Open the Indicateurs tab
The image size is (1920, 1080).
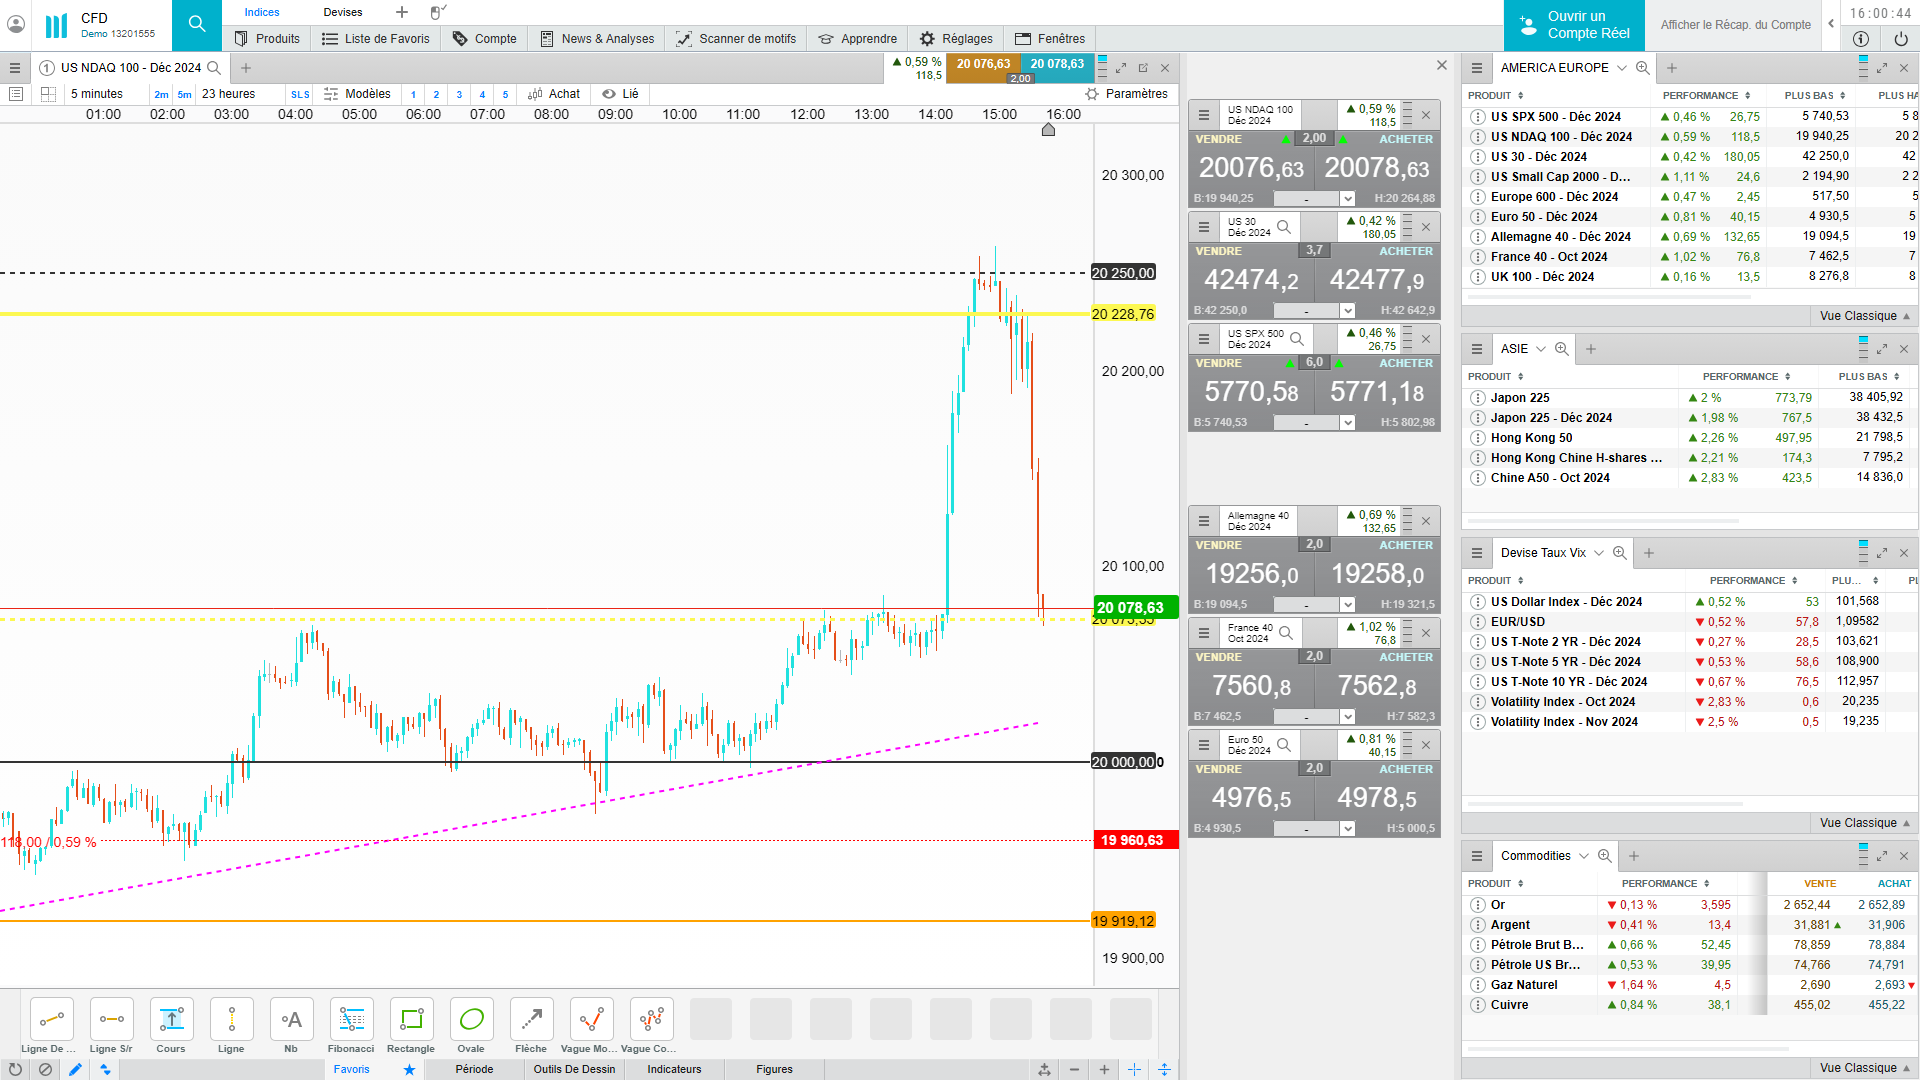(x=674, y=1069)
